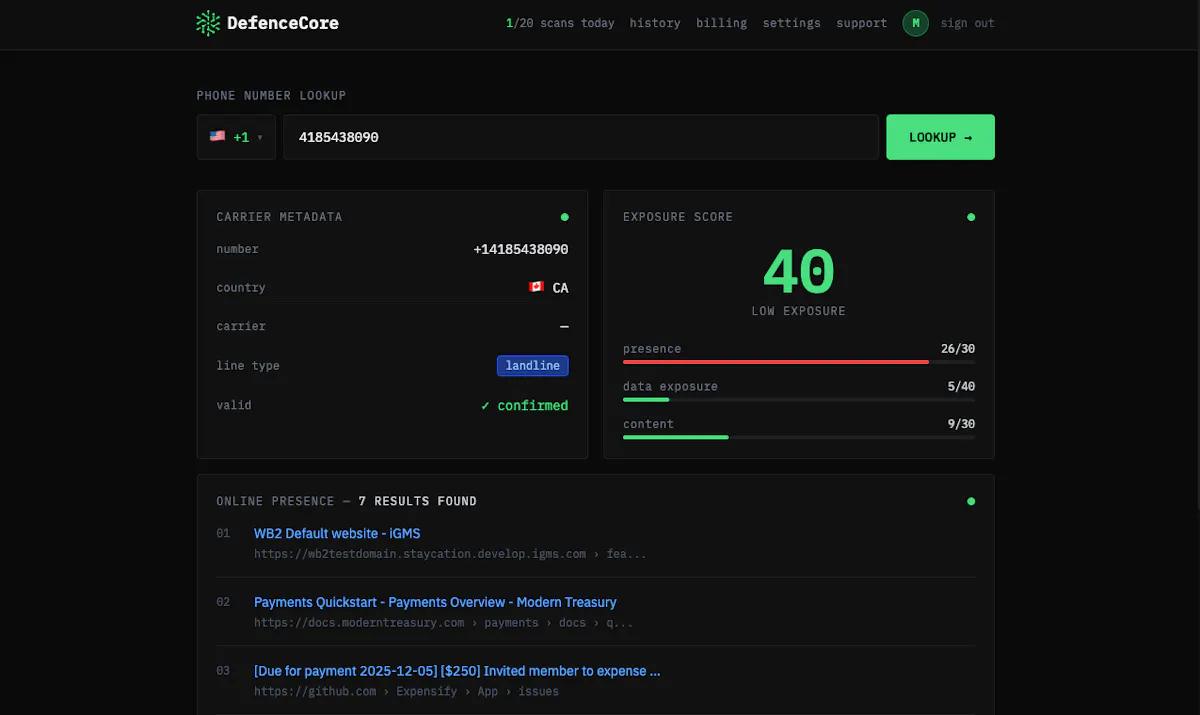
Task: Click the DefenceCore snowflake logo icon
Action: [208, 23]
